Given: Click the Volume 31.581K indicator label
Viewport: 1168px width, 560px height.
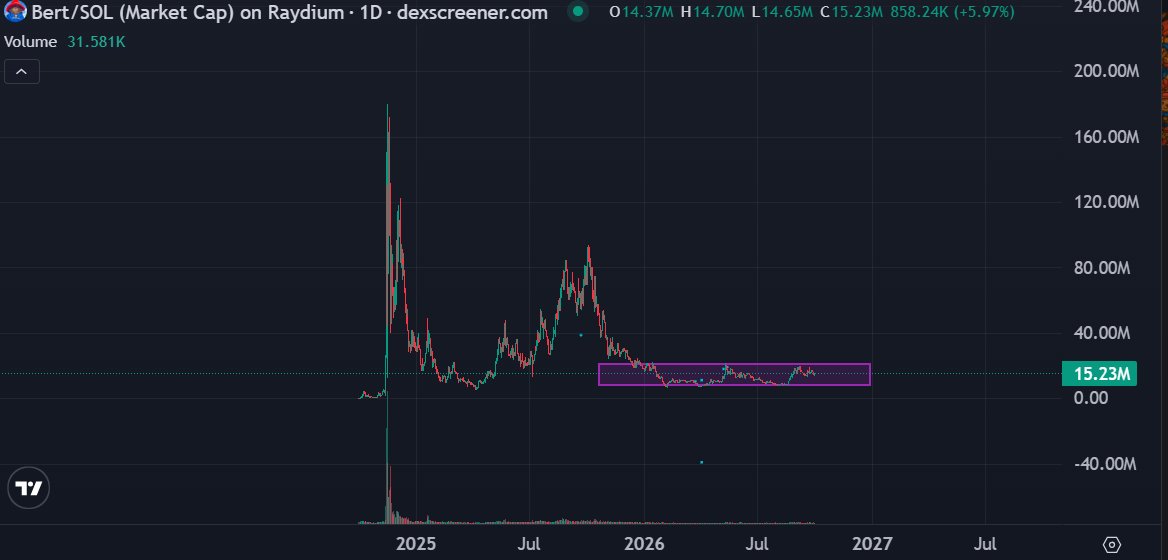Looking at the screenshot, I should [65, 42].
